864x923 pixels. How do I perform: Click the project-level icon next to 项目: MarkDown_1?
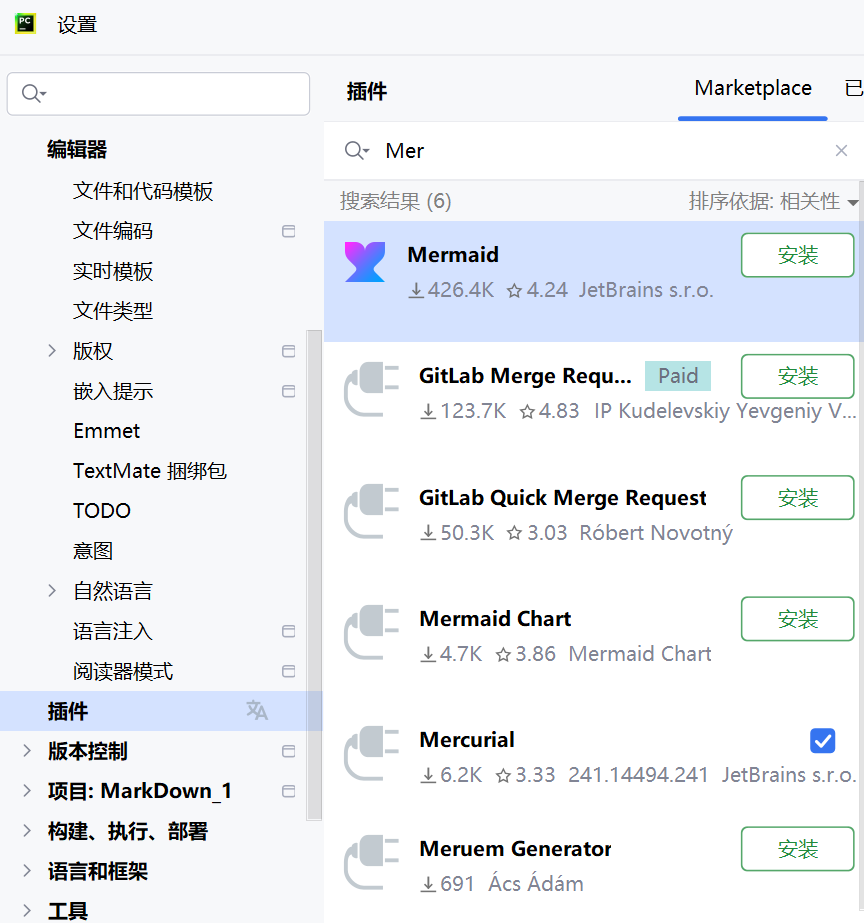(x=288, y=792)
